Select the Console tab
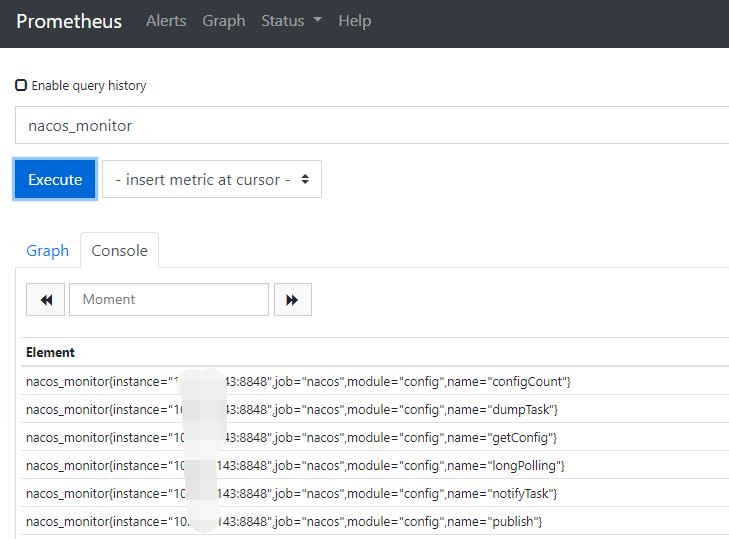 point(119,251)
